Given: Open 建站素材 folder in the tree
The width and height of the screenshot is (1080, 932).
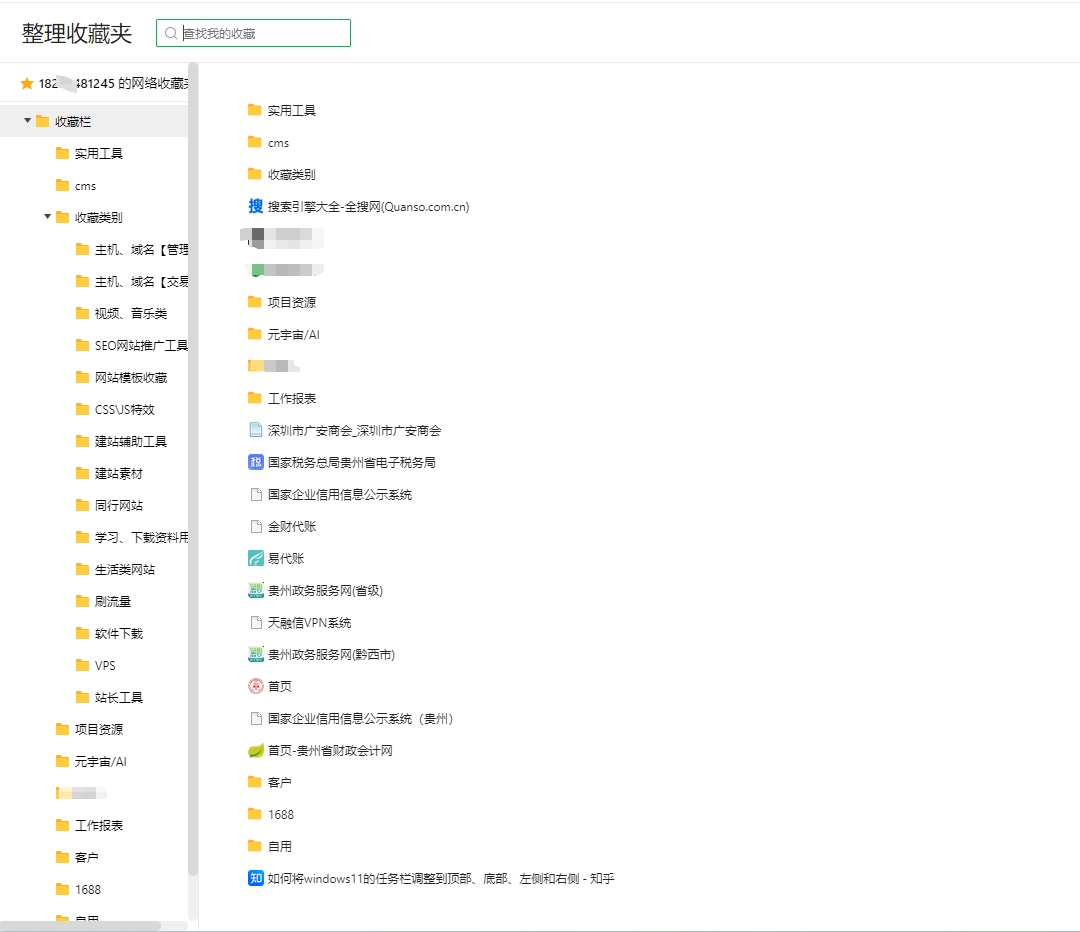Looking at the screenshot, I should 118,473.
